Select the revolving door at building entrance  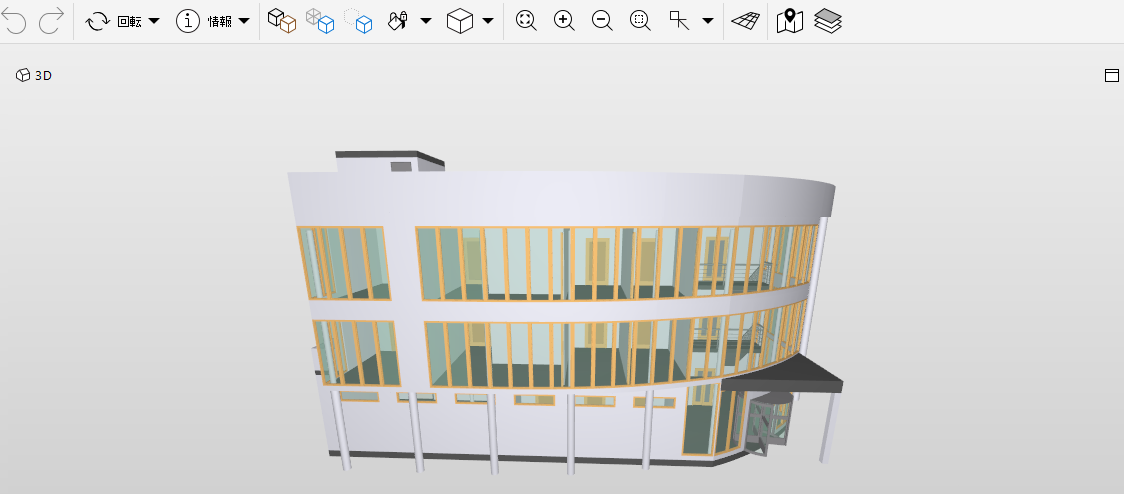pos(768,423)
